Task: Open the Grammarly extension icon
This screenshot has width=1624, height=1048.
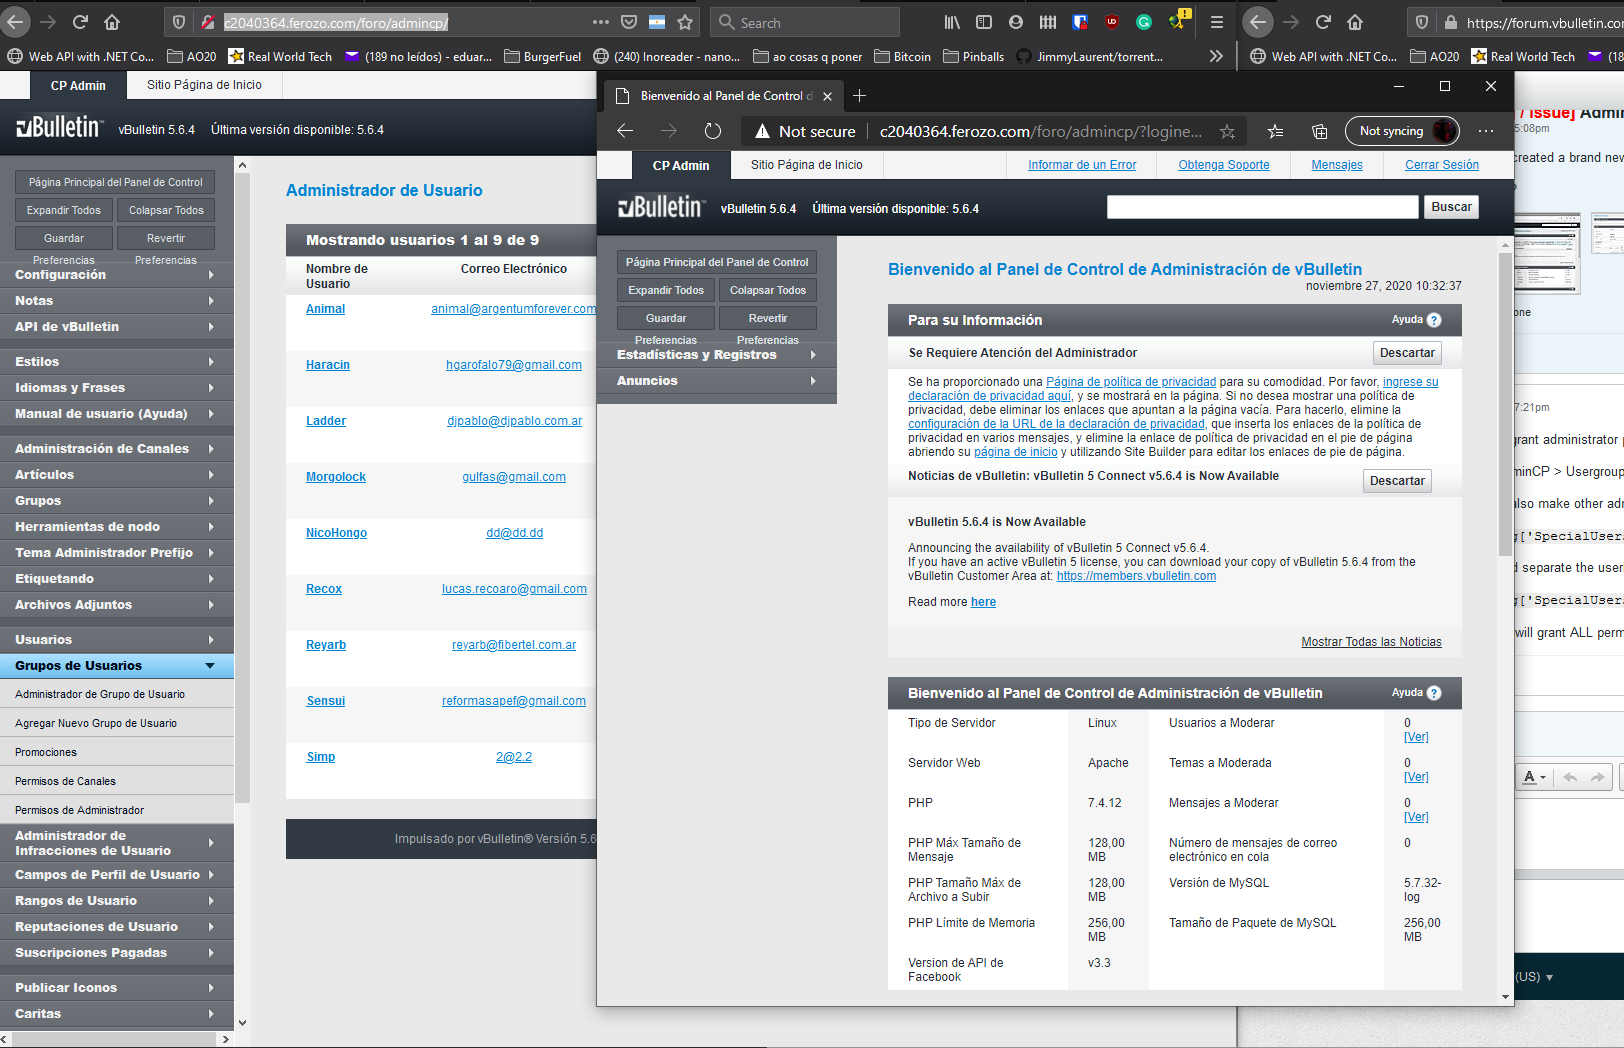Action: coord(1144,22)
